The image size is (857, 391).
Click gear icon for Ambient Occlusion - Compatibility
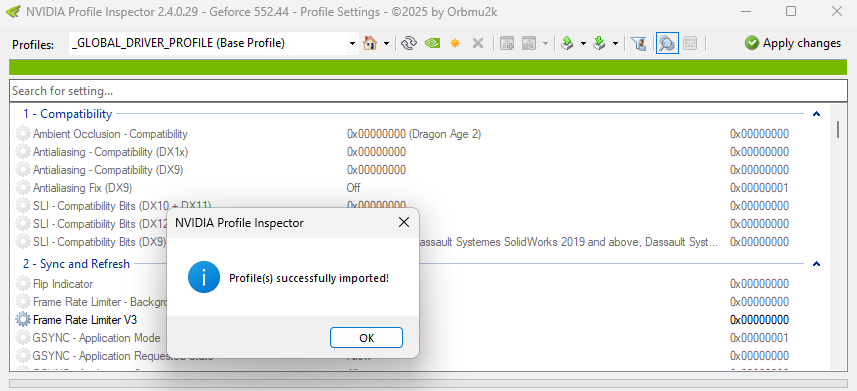23,134
